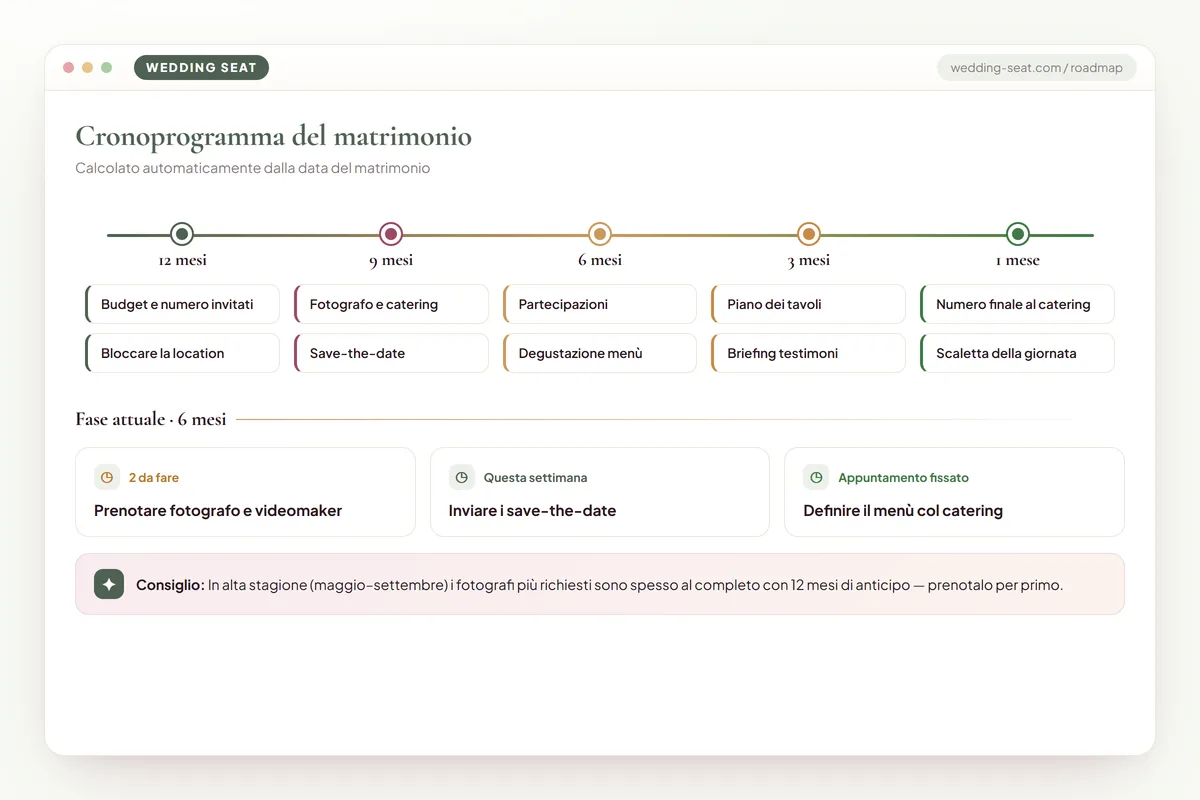
Task: Click the Appuntamento fissato label
Action: (903, 478)
